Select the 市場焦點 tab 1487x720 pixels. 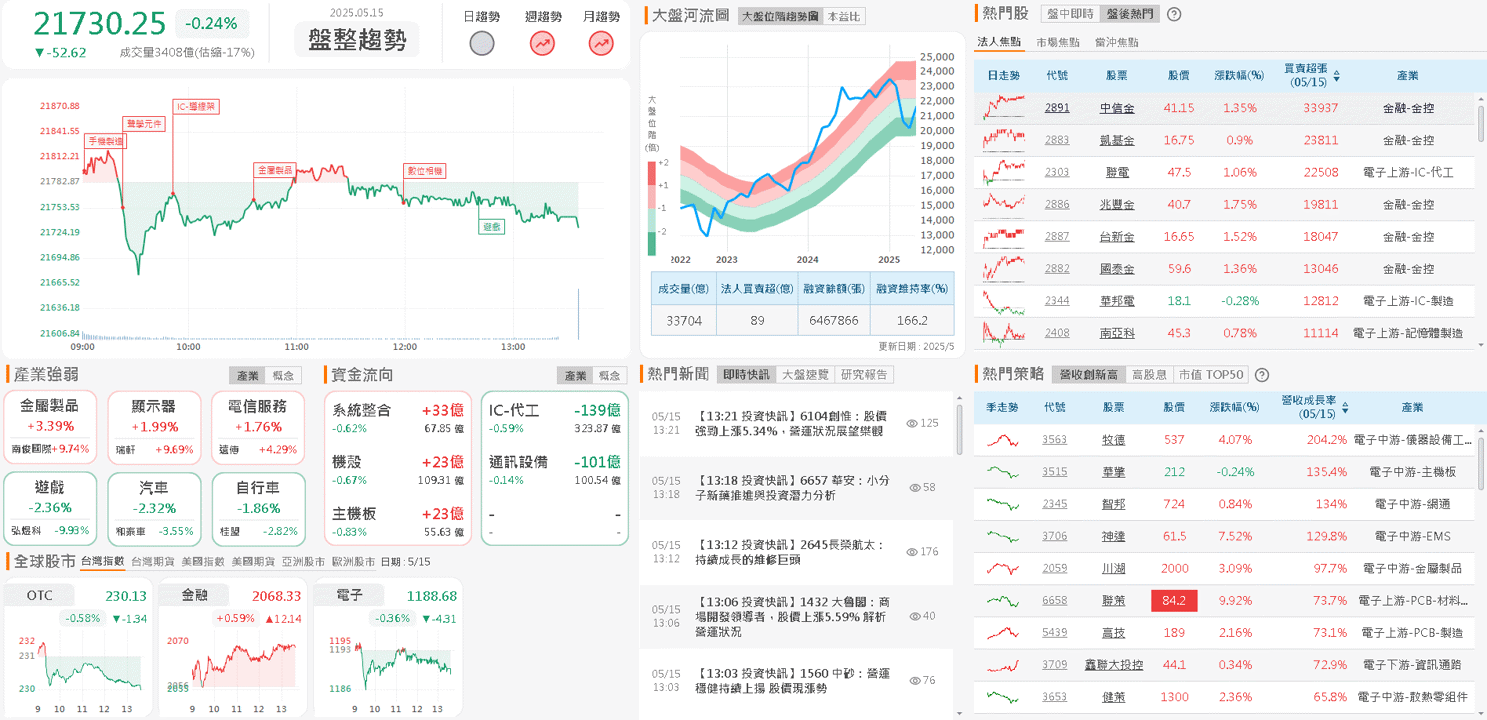pos(1058,42)
